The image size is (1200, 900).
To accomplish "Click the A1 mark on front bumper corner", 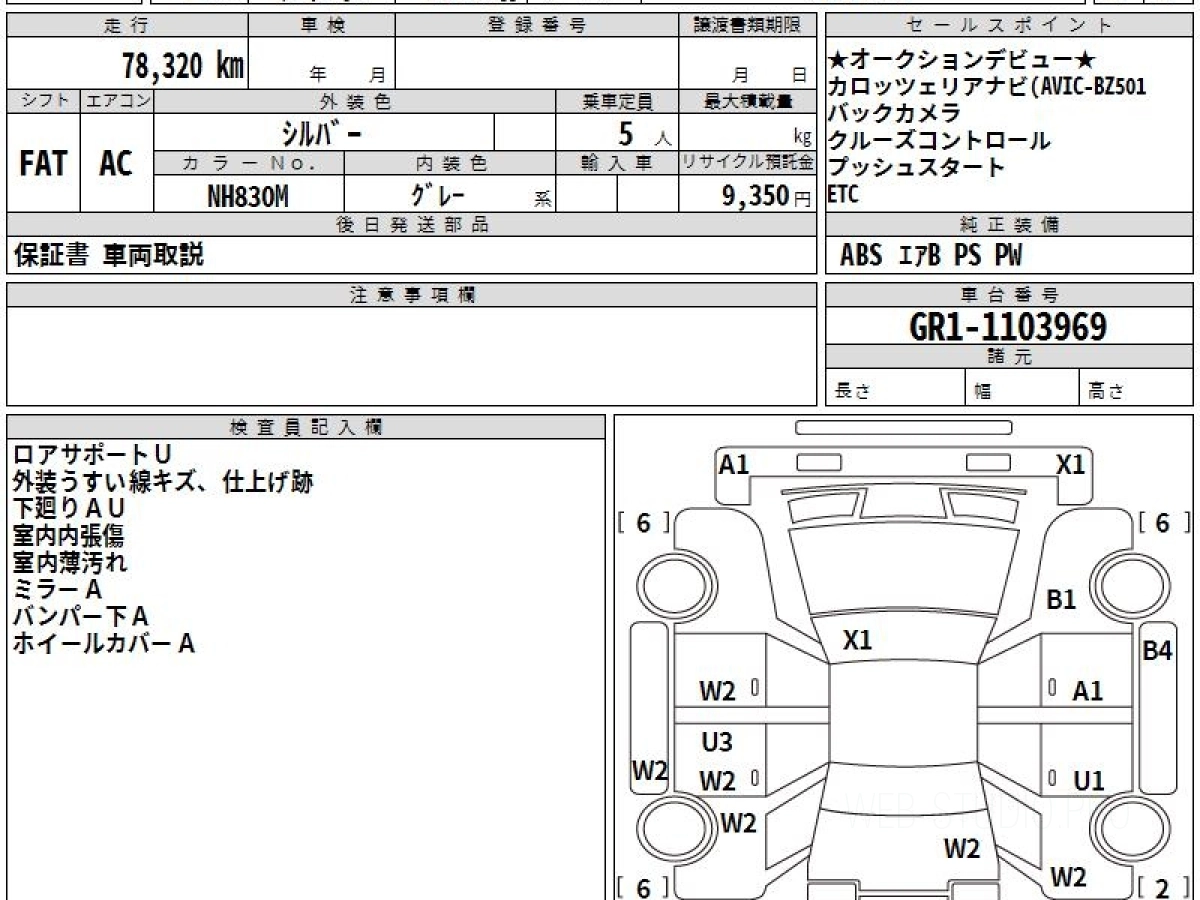I will point(734,464).
